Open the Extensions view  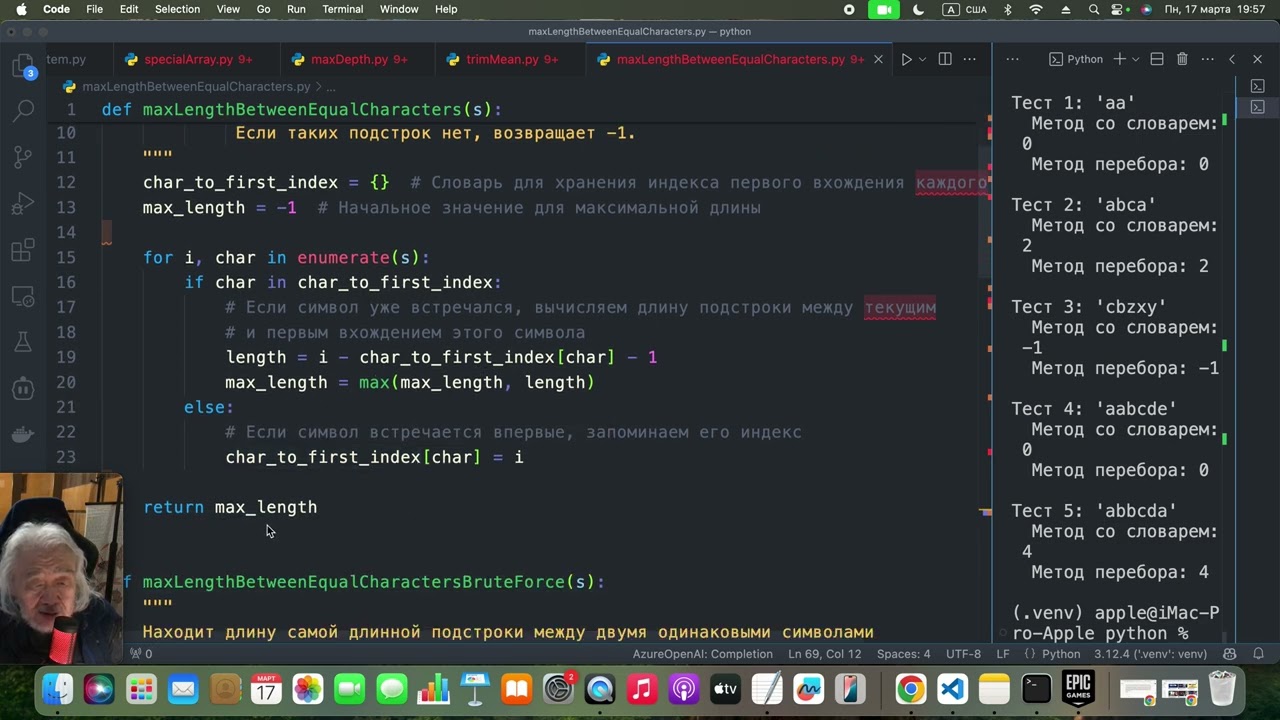pos(23,250)
